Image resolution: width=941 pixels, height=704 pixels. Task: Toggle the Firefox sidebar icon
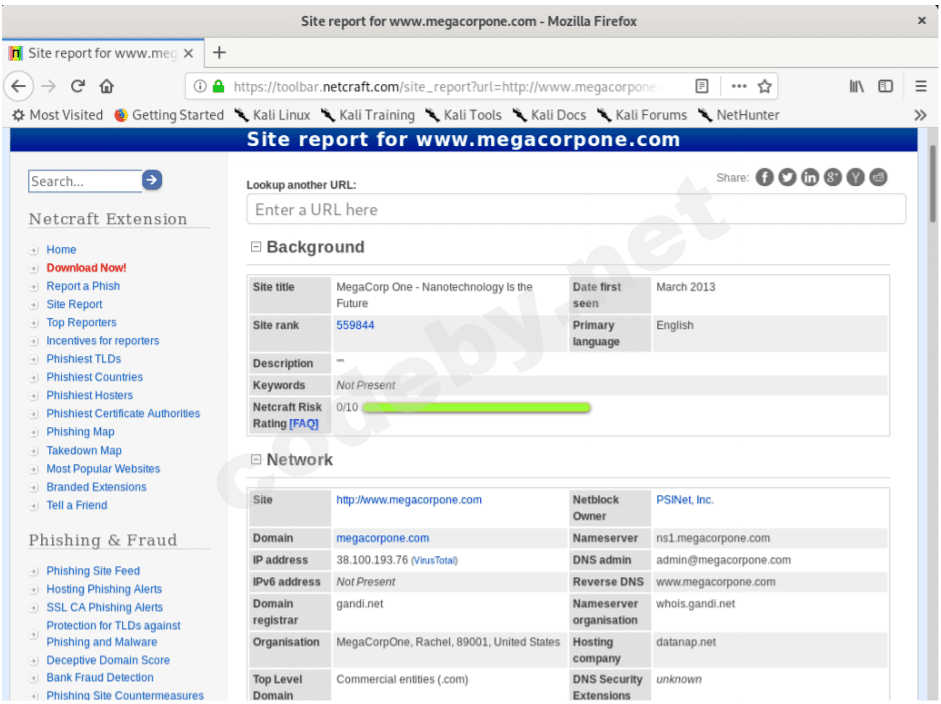click(x=885, y=86)
